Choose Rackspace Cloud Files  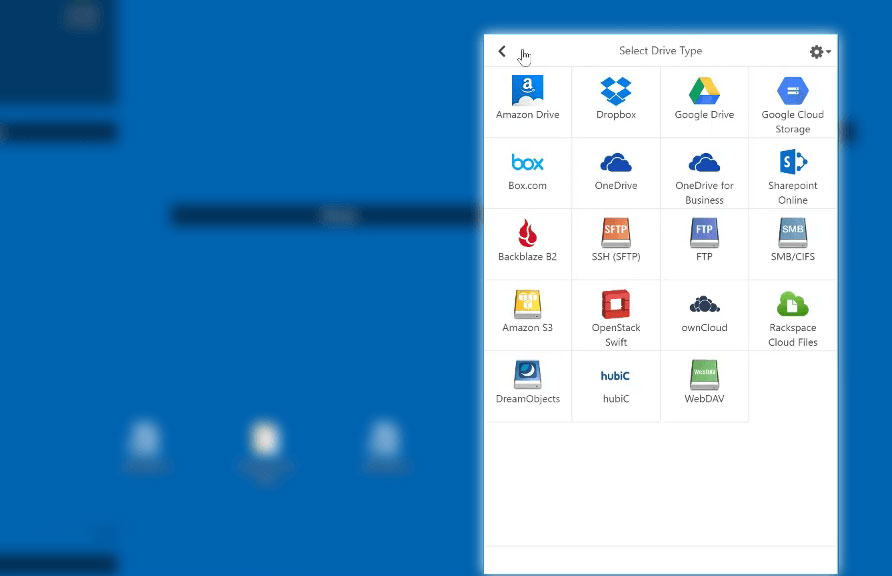coord(792,305)
